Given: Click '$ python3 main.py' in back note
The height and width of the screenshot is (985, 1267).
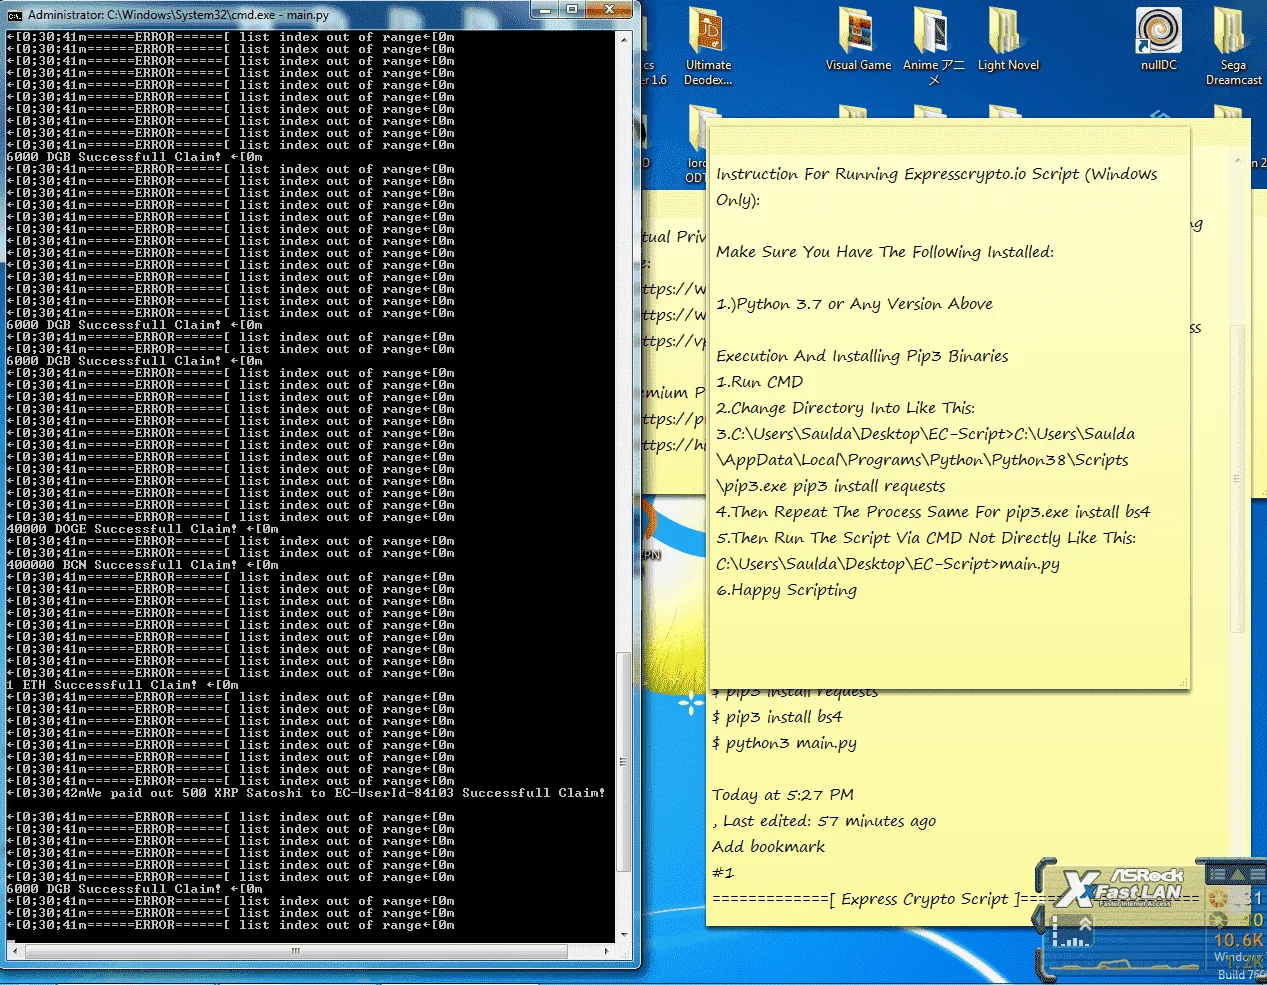Looking at the screenshot, I should [x=784, y=743].
